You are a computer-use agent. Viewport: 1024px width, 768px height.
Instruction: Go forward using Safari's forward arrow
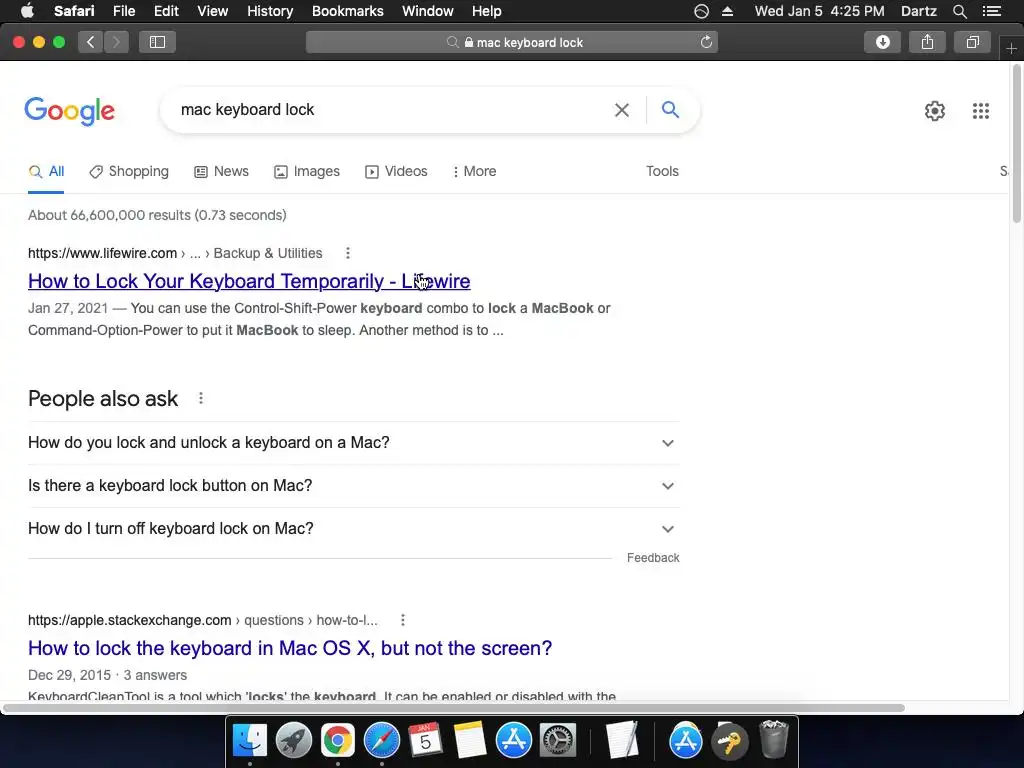116,42
